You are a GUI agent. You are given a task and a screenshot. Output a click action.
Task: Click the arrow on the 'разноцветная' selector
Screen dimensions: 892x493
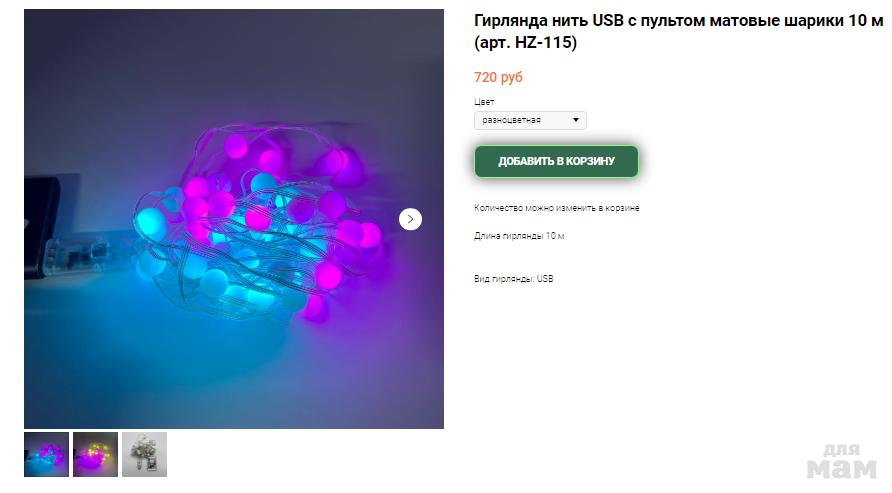(x=576, y=120)
